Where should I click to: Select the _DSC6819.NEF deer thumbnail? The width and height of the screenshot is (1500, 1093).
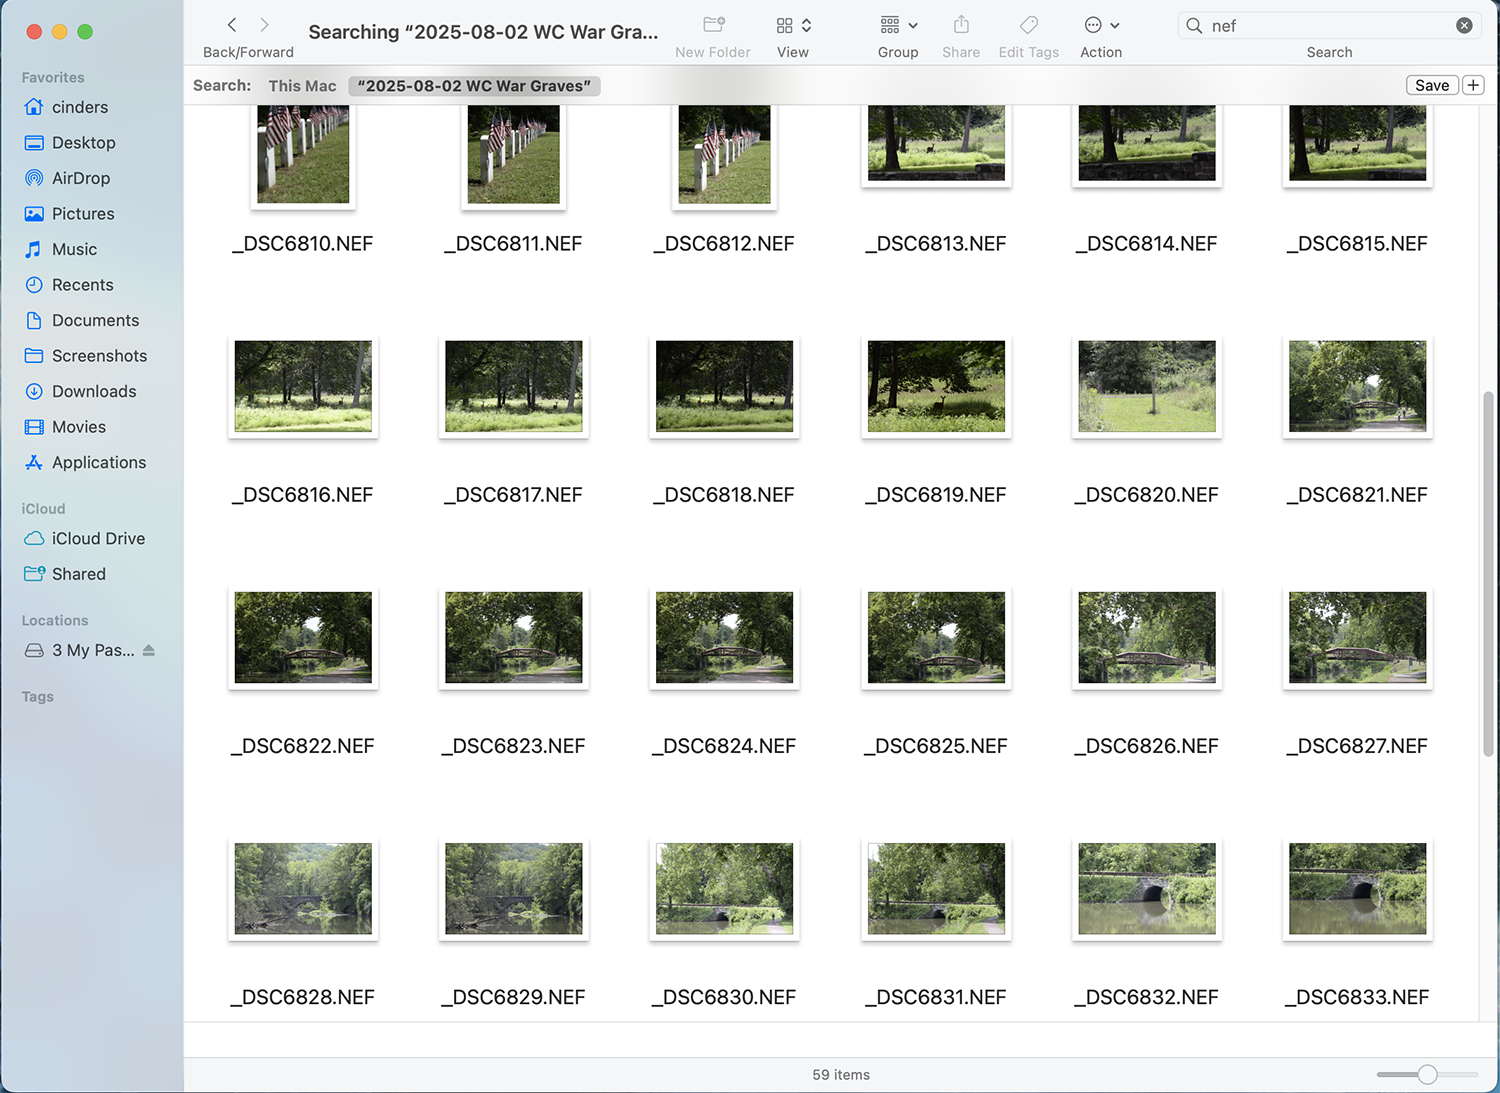(936, 387)
